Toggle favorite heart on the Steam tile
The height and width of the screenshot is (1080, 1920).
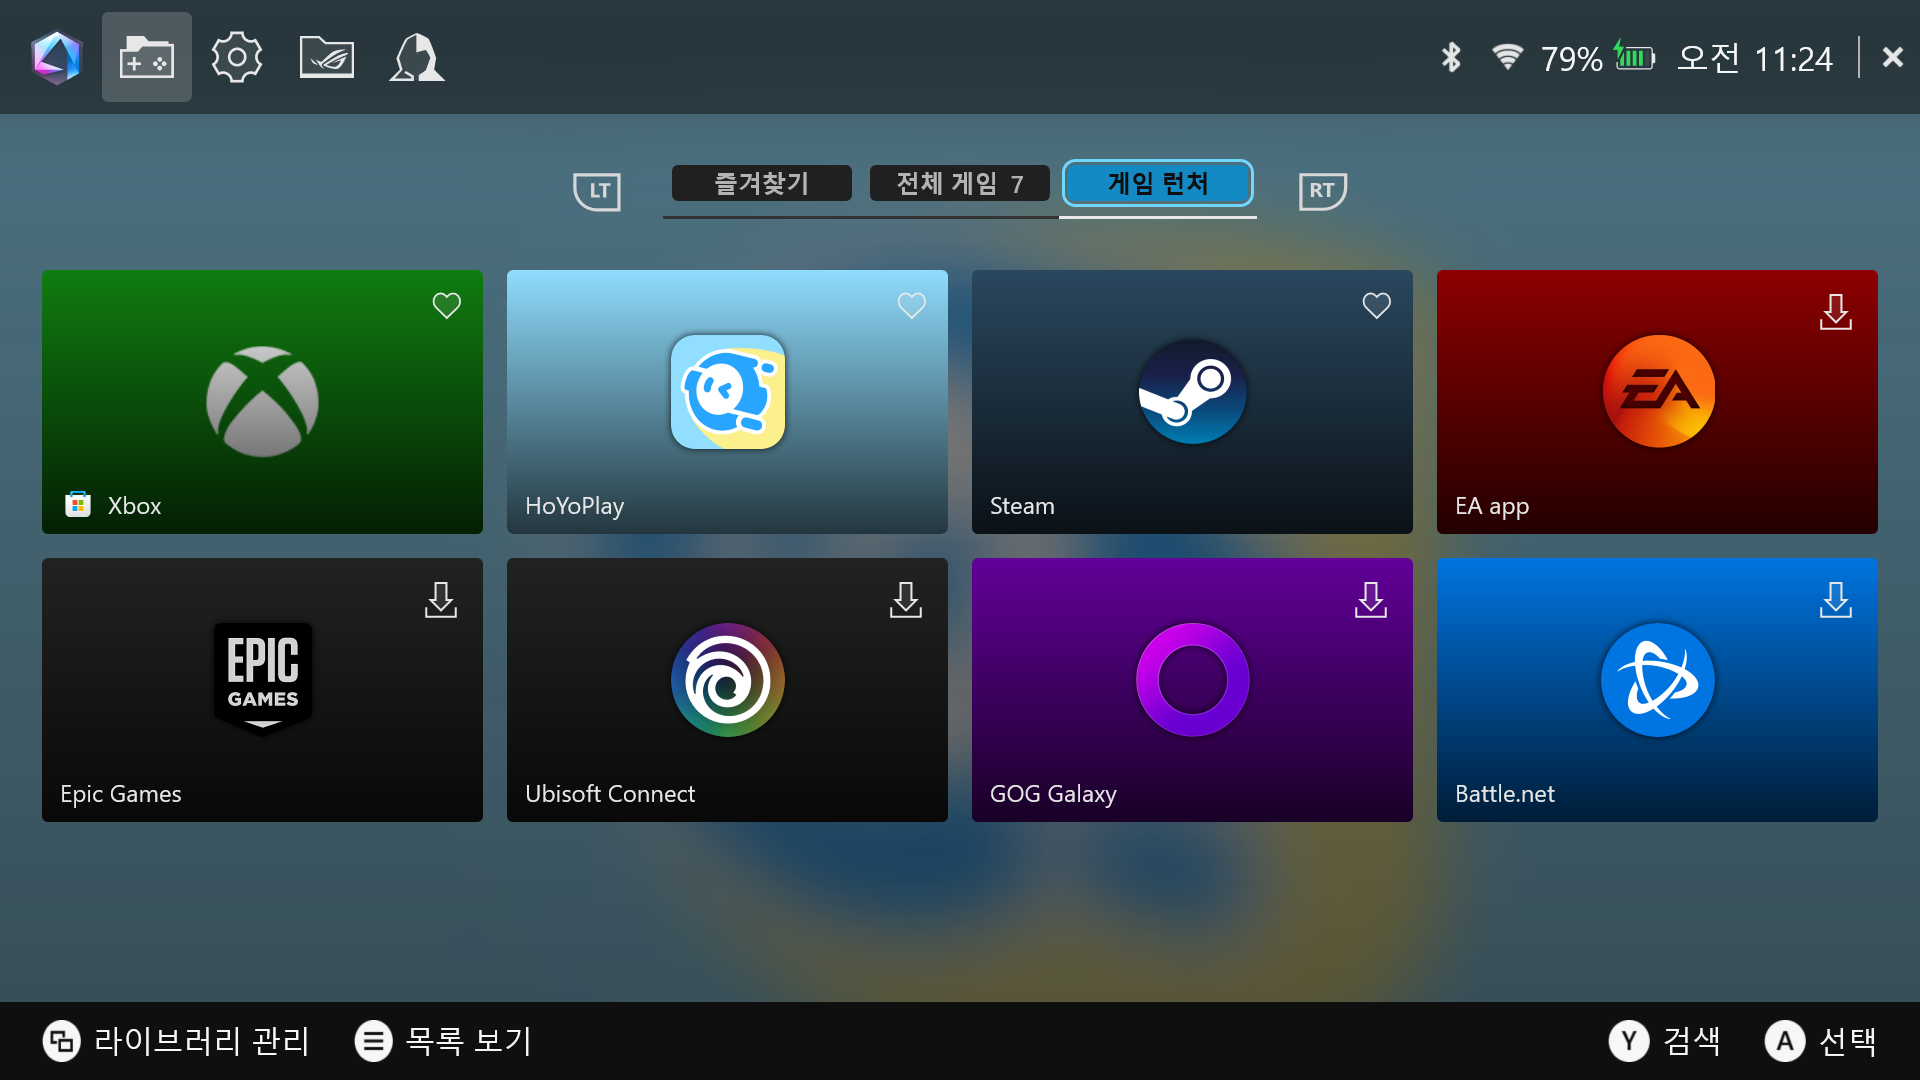[1377, 305]
